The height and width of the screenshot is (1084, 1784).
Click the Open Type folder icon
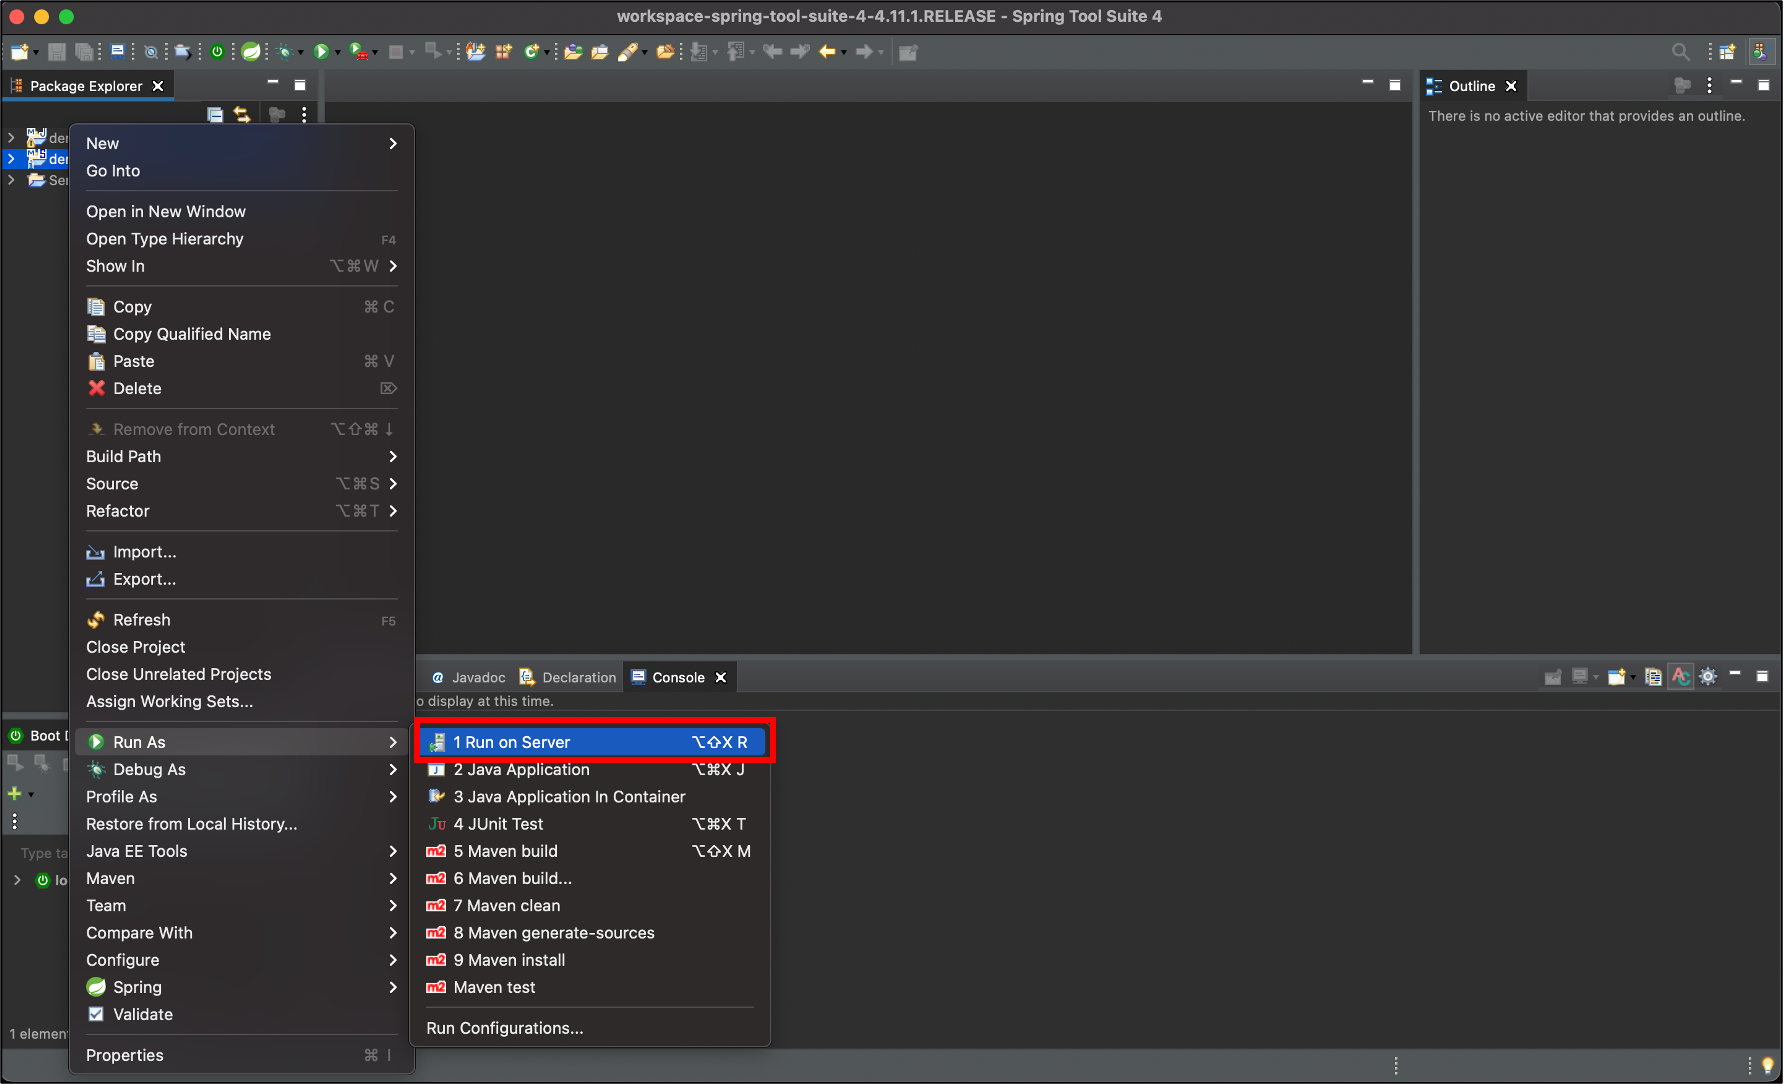click(x=573, y=52)
